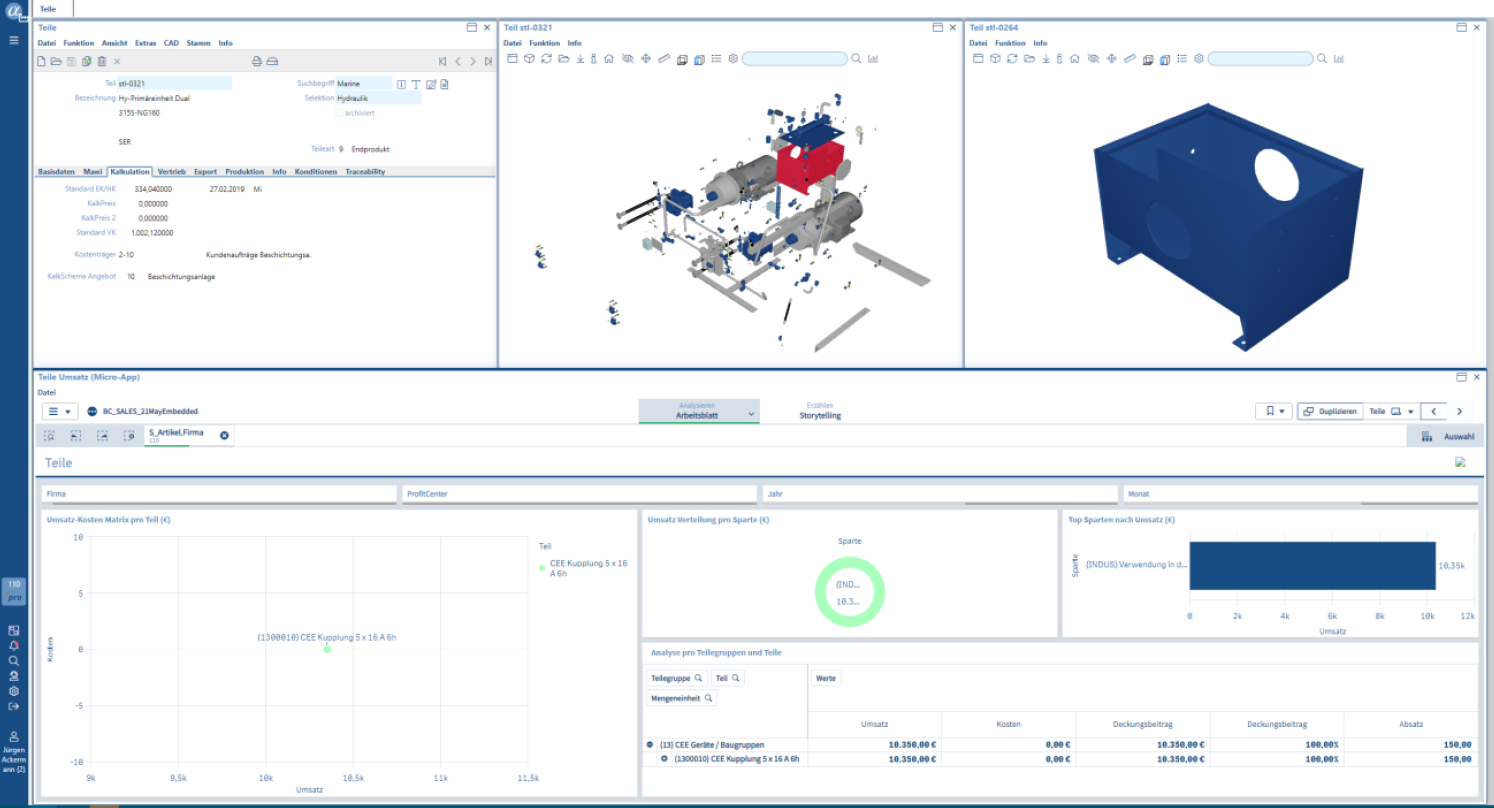Image resolution: width=1494 pixels, height=808 pixels.
Task: Click the Duplizieren button
Action: point(1330,411)
